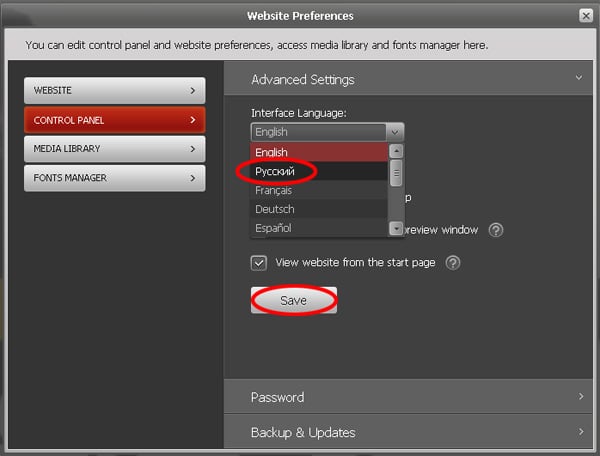Screen dimensions: 600x456
Task: Go to the MEDIA LIBRARY category
Action: [114, 149]
